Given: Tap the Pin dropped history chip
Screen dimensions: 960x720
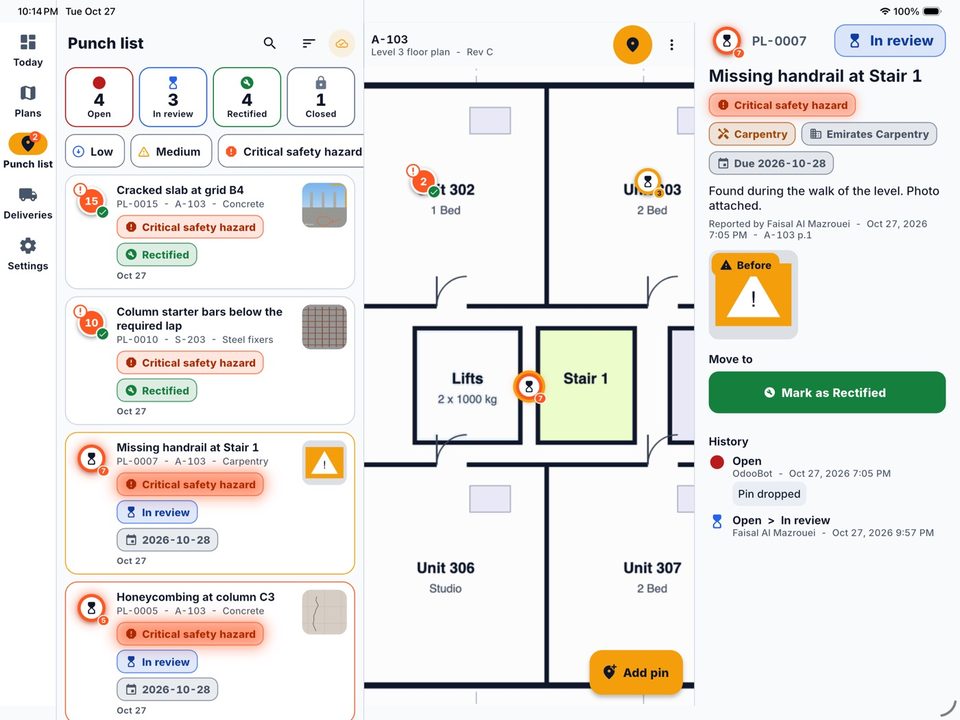Looking at the screenshot, I should point(769,494).
